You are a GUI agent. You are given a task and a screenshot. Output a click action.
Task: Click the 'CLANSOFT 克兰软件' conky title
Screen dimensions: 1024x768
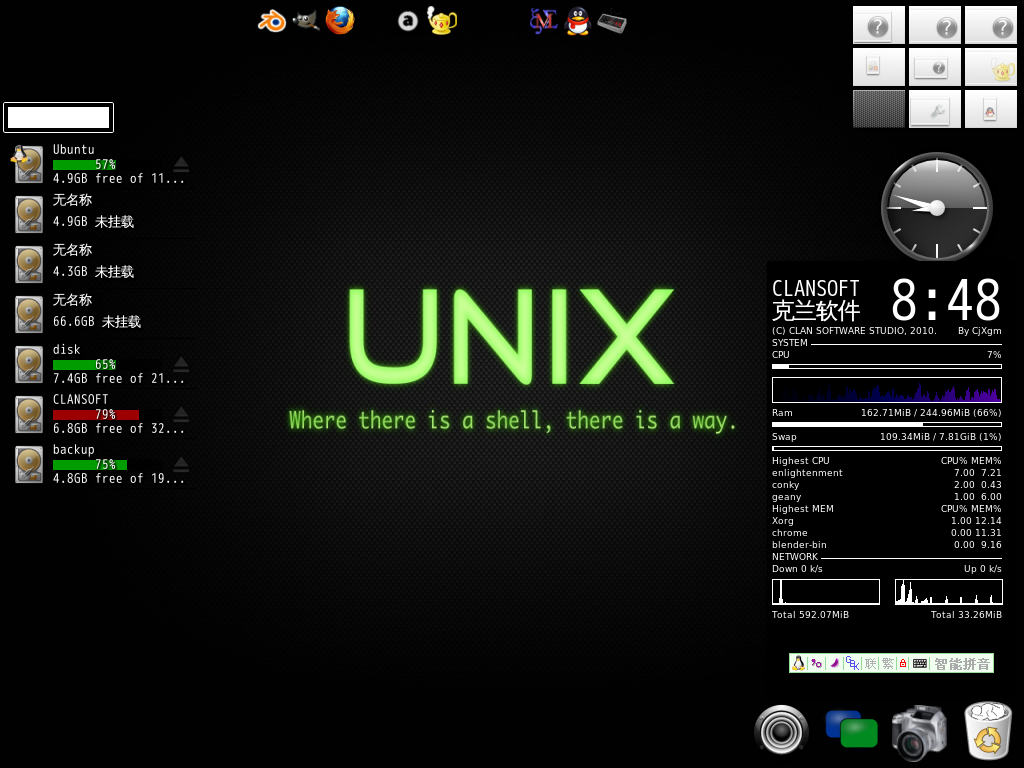(x=816, y=300)
